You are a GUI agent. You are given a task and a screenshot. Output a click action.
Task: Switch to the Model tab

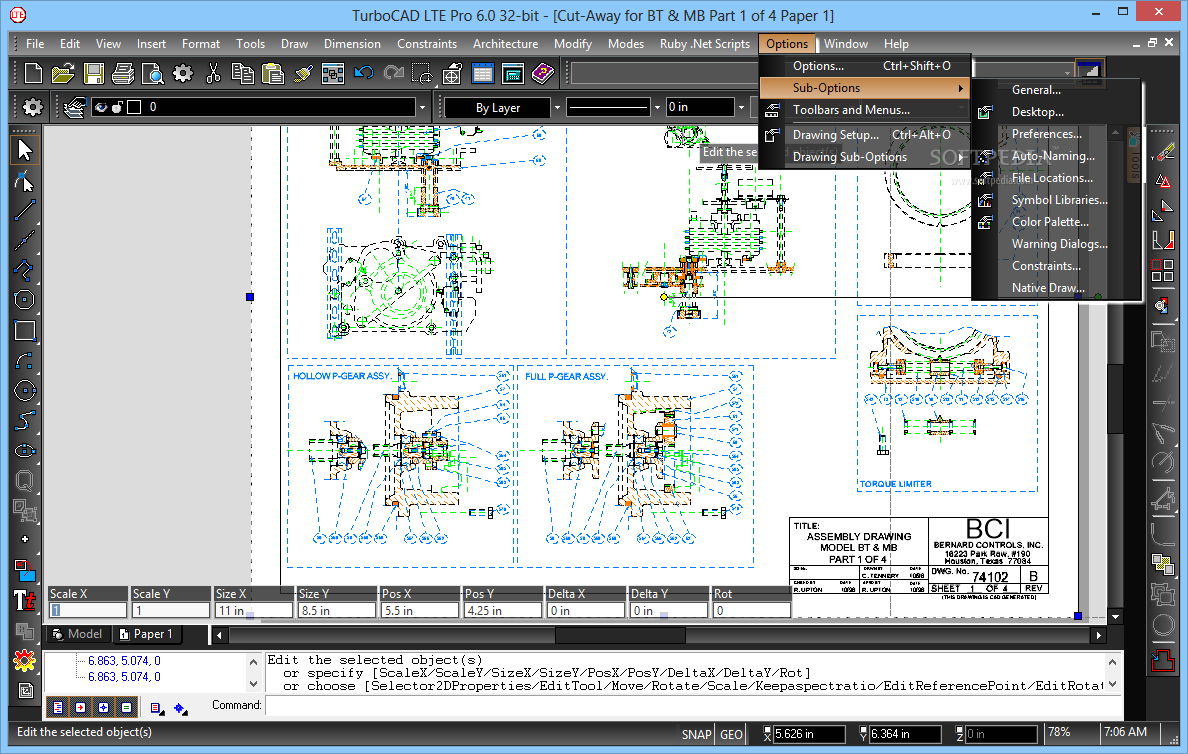78,634
